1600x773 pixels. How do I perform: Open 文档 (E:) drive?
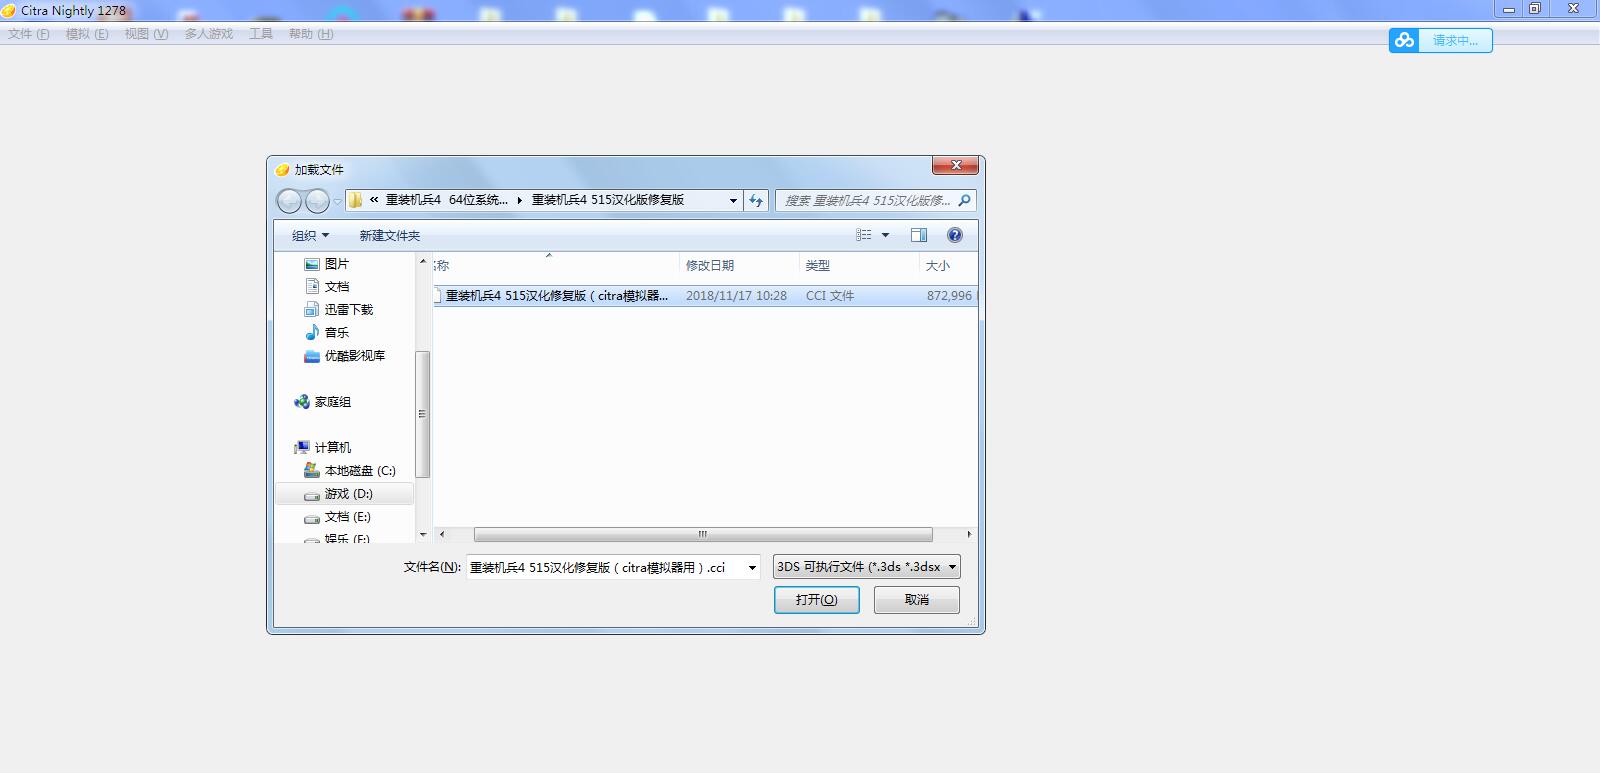(x=348, y=517)
